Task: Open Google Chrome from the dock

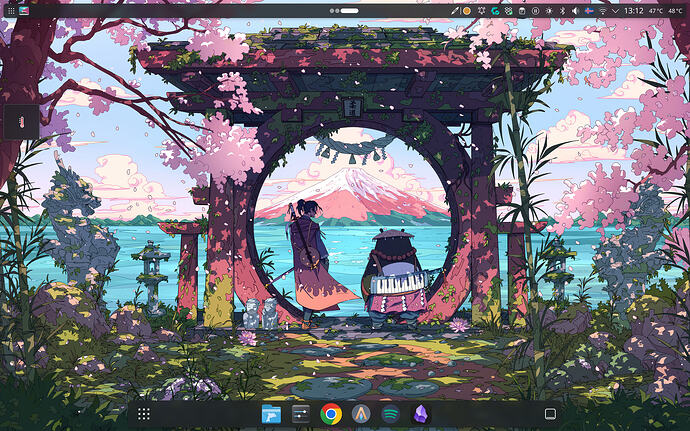Action: tap(331, 414)
